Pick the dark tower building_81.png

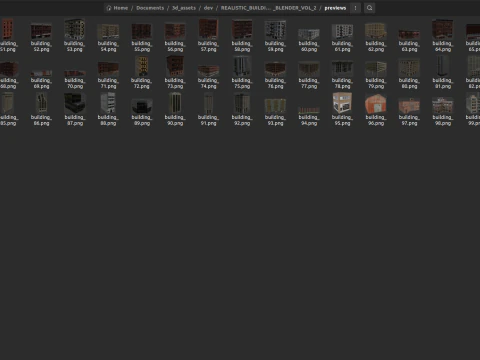pos(443,66)
